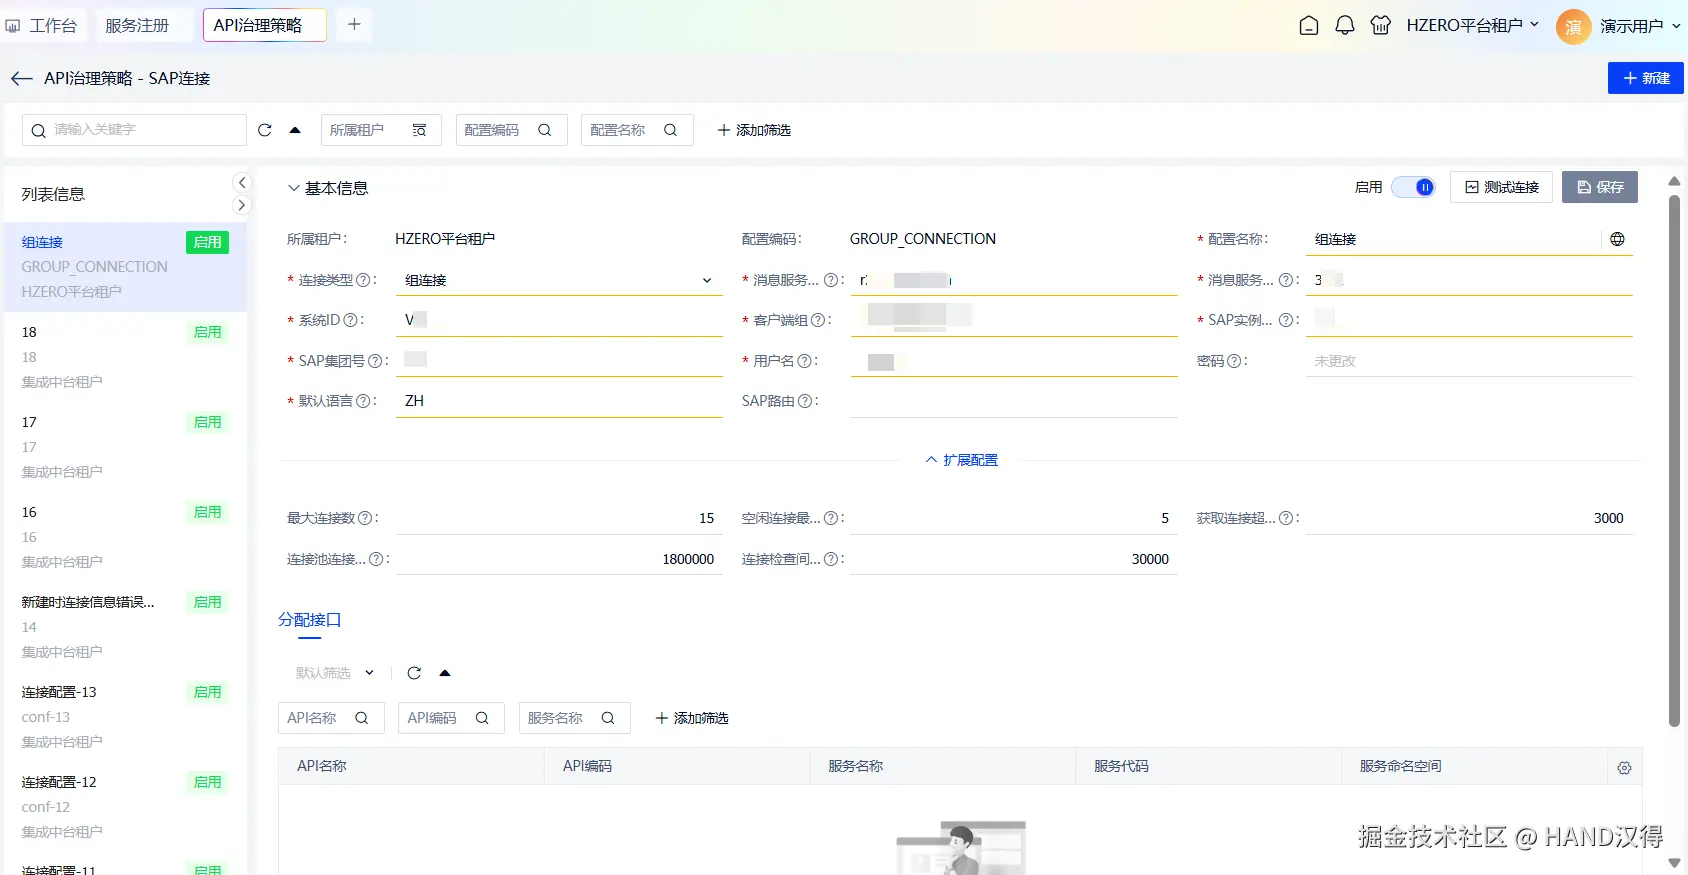
Task: Show help for 客户端组 question icon
Action: tap(818, 320)
